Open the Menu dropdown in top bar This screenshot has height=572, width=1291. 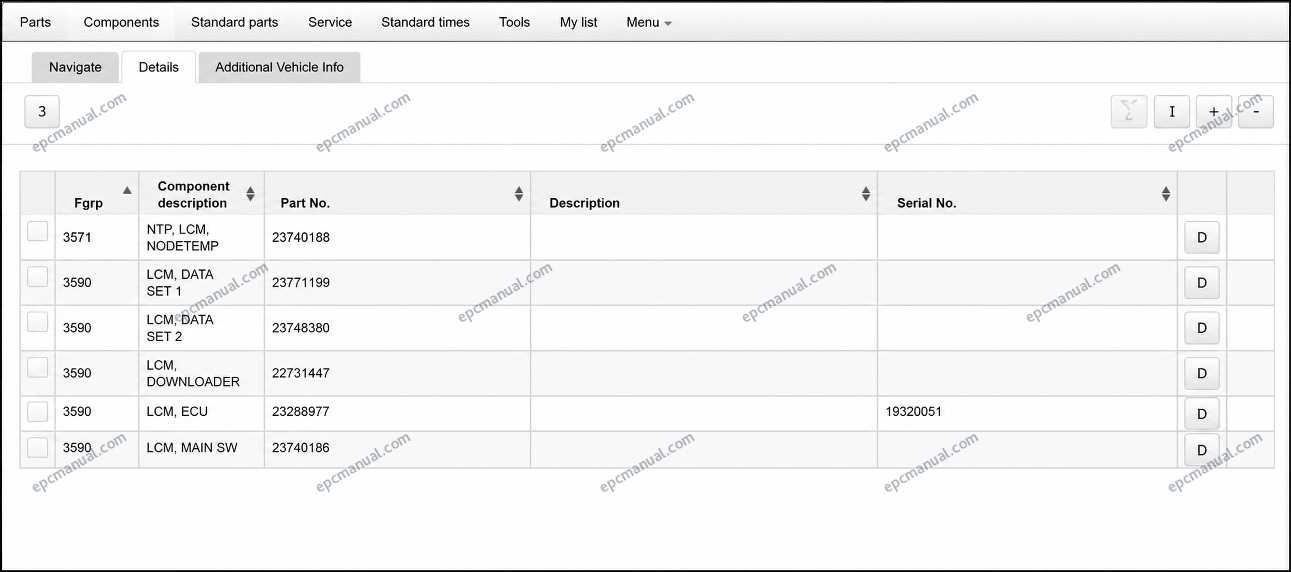[x=648, y=22]
